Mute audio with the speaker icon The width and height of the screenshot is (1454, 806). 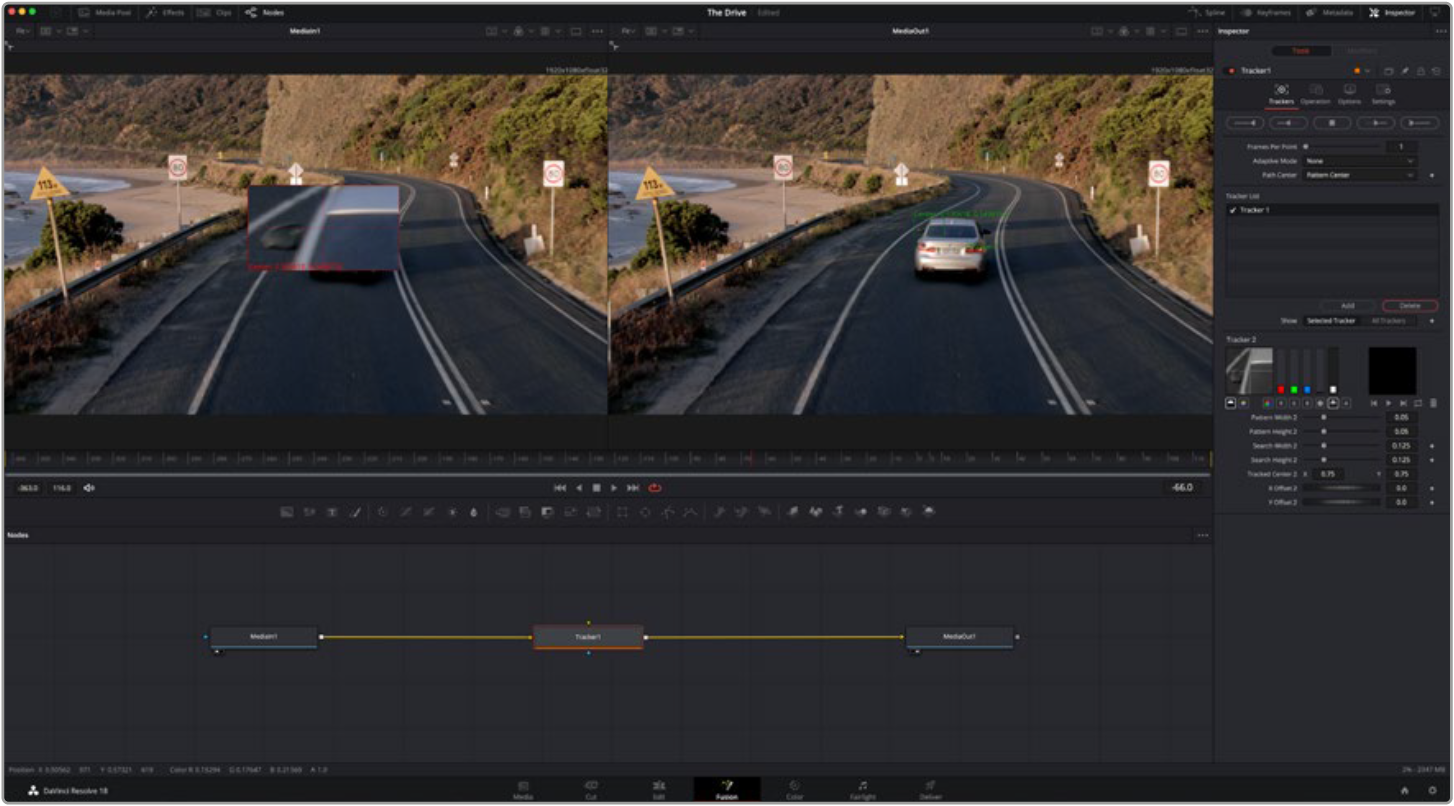(89, 488)
